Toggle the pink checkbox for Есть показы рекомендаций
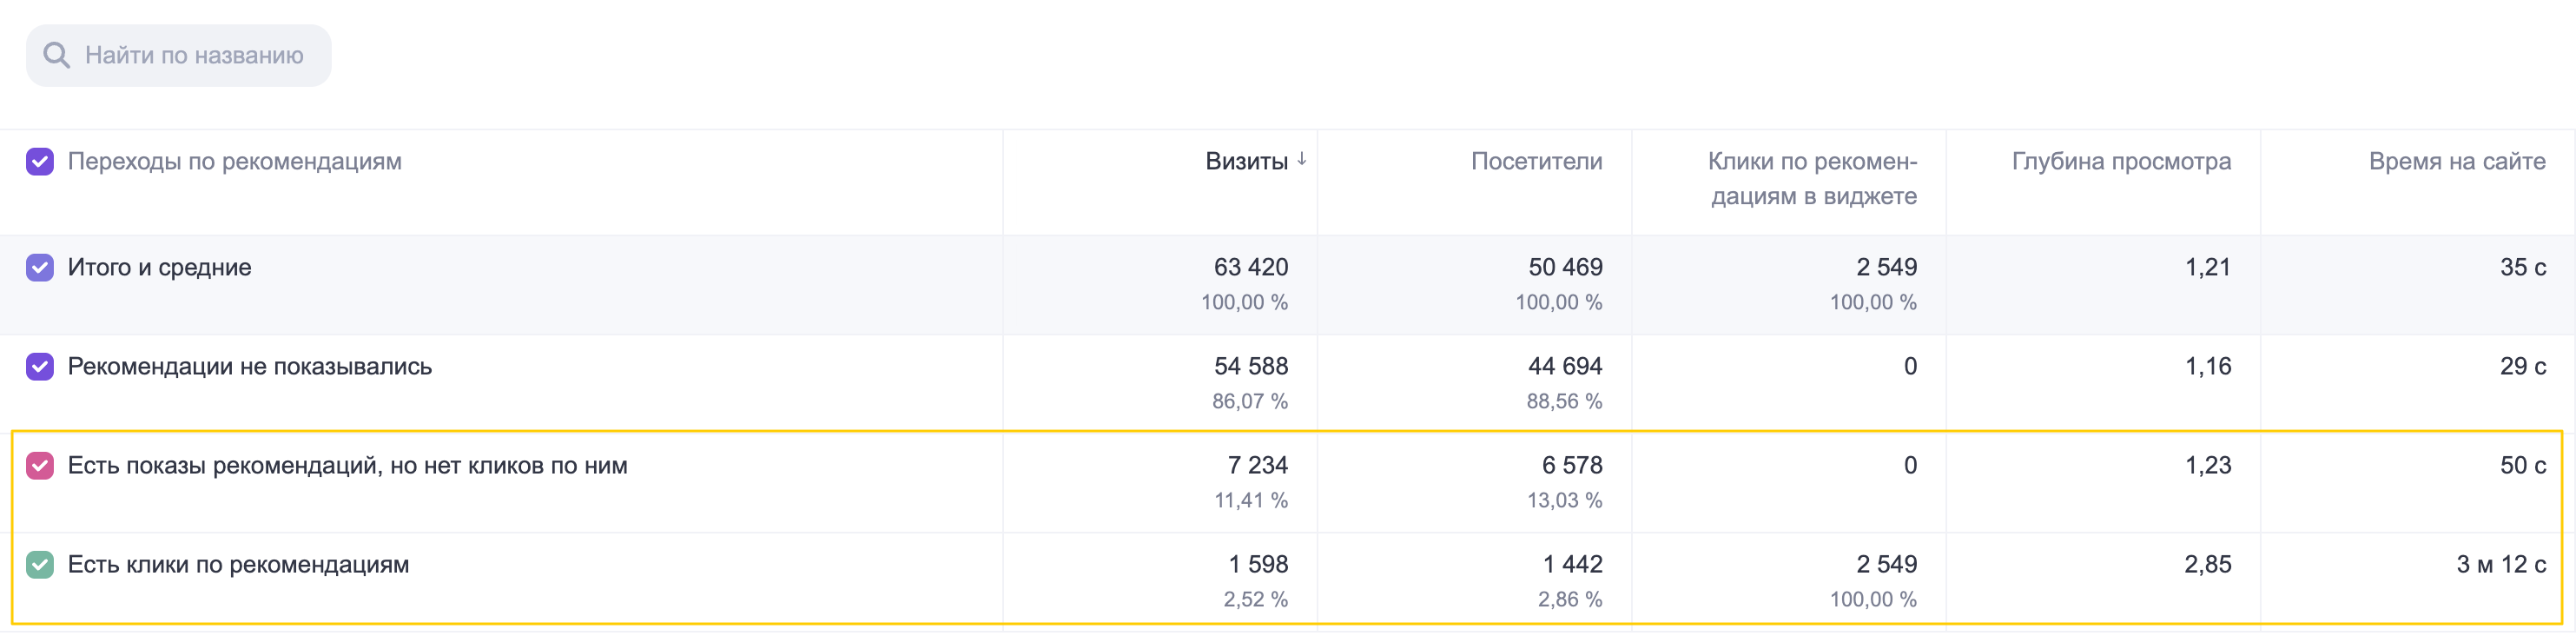The image size is (2576, 636). point(40,465)
